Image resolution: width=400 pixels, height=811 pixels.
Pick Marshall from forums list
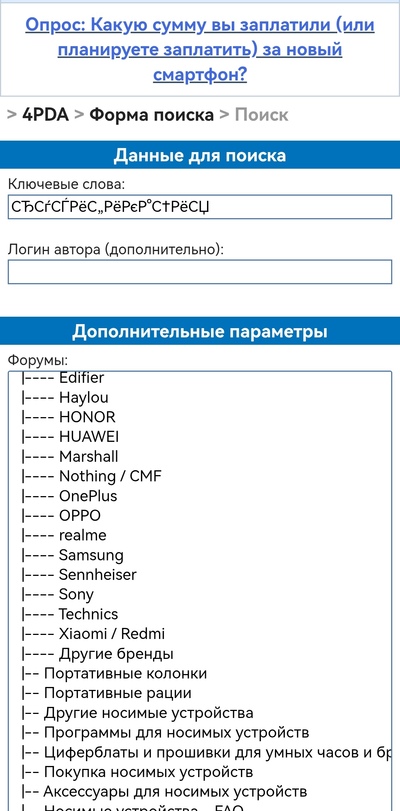click(200, 457)
